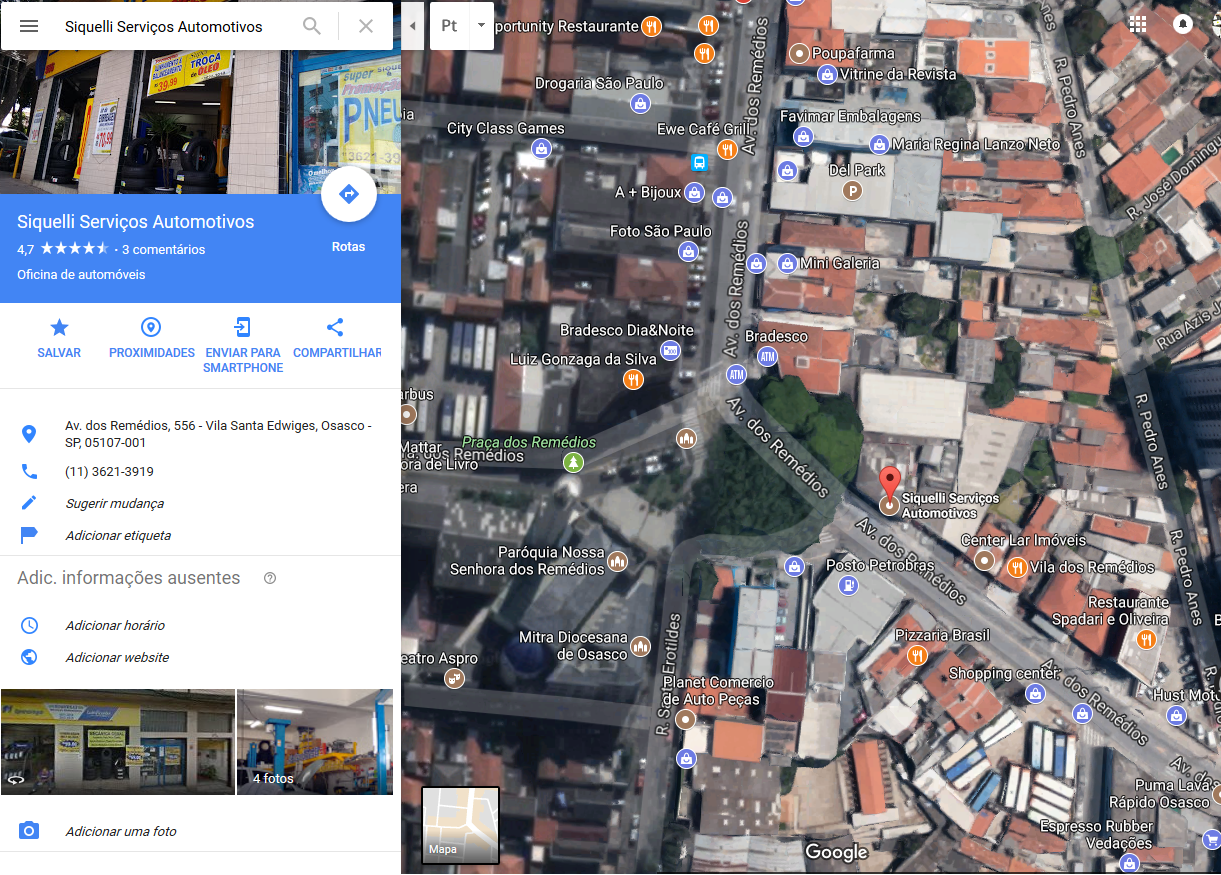Click the Planet Comercio de Auto Peças marker
1221x875 pixels.
point(685,719)
